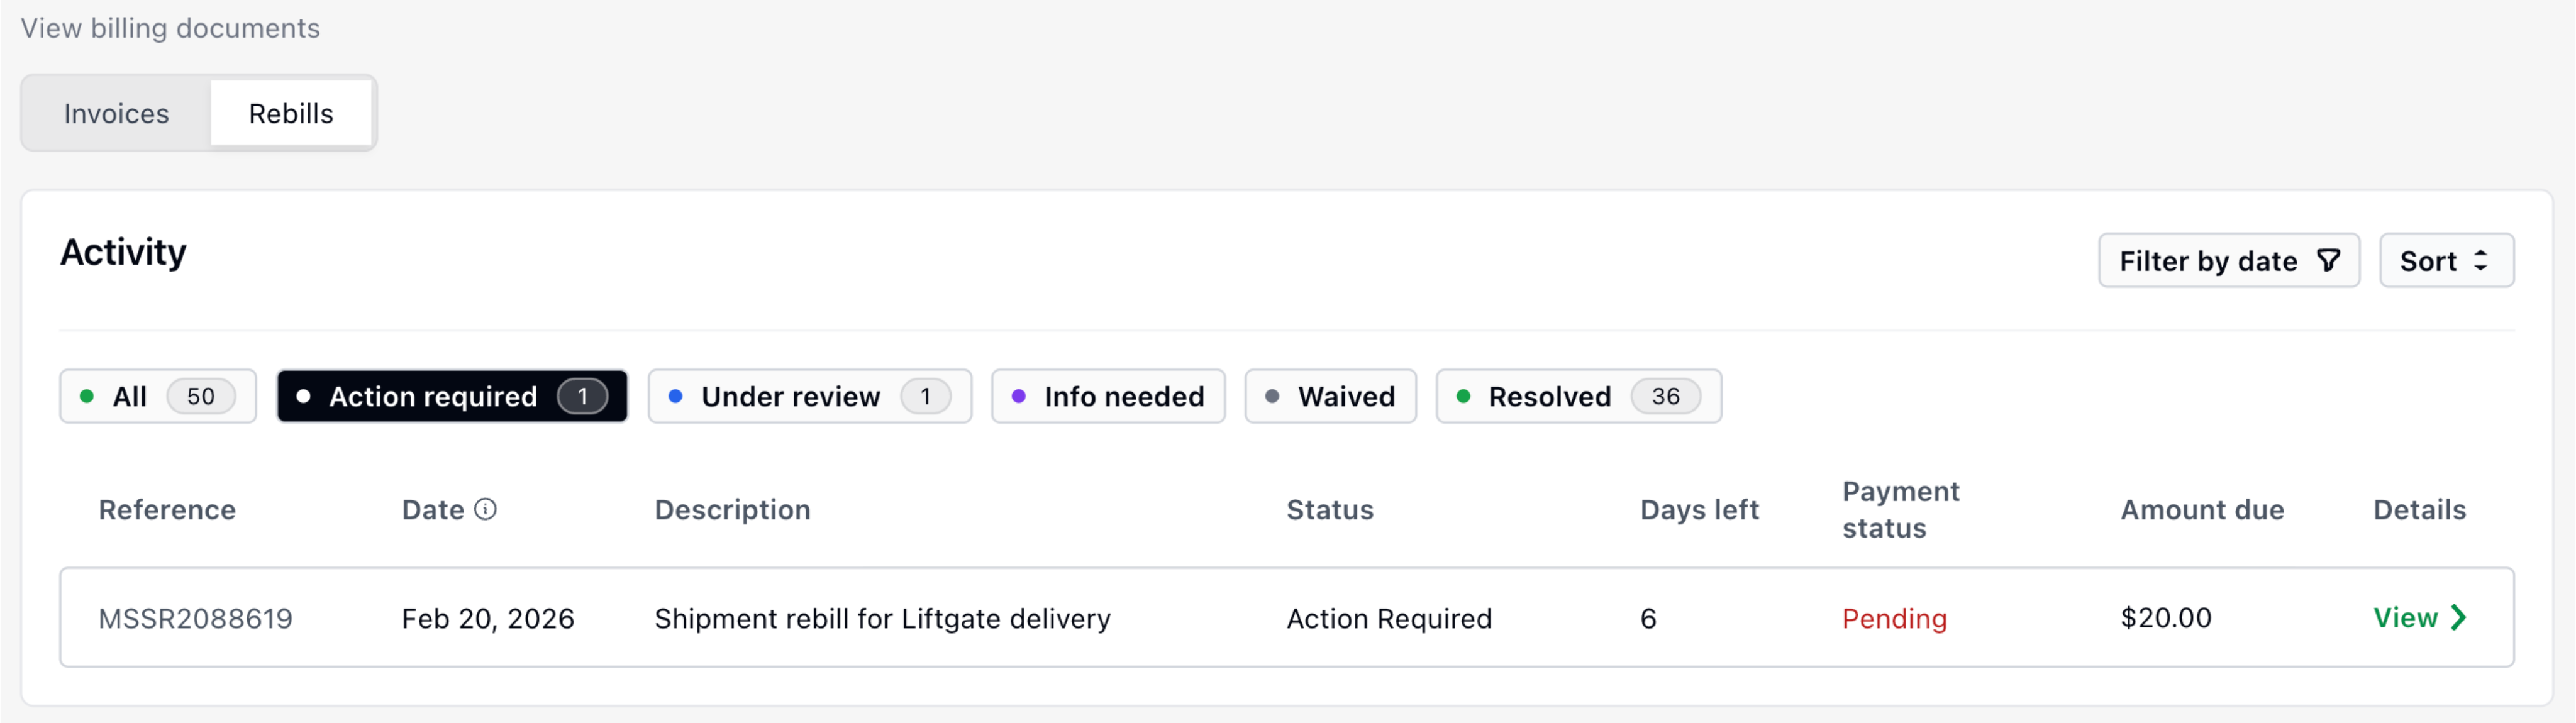Click the funnel icon in Filter by date
The height and width of the screenshot is (723, 2576).
click(x=2328, y=261)
